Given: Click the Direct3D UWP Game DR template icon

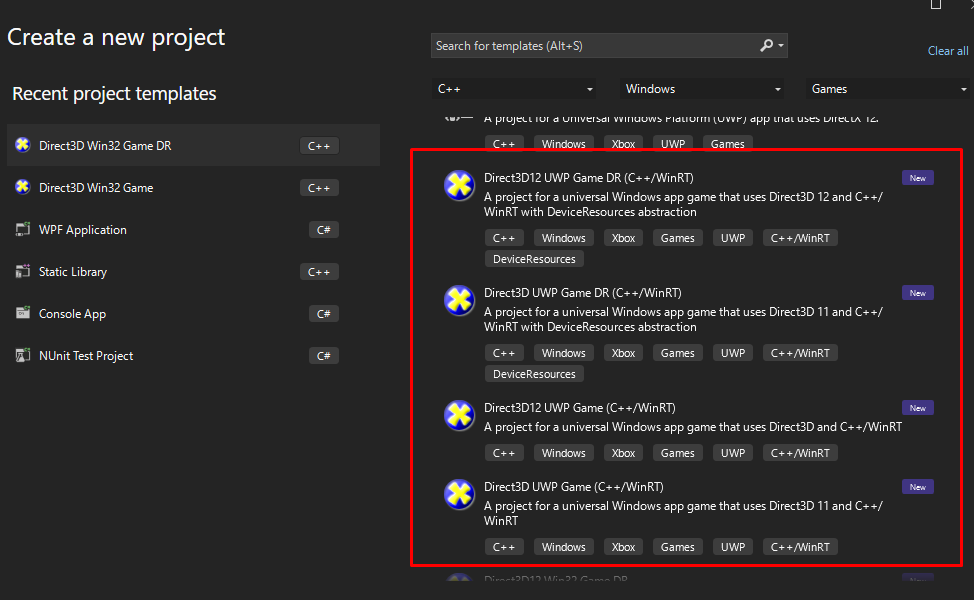Looking at the screenshot, I should click(x=459, y=300).
